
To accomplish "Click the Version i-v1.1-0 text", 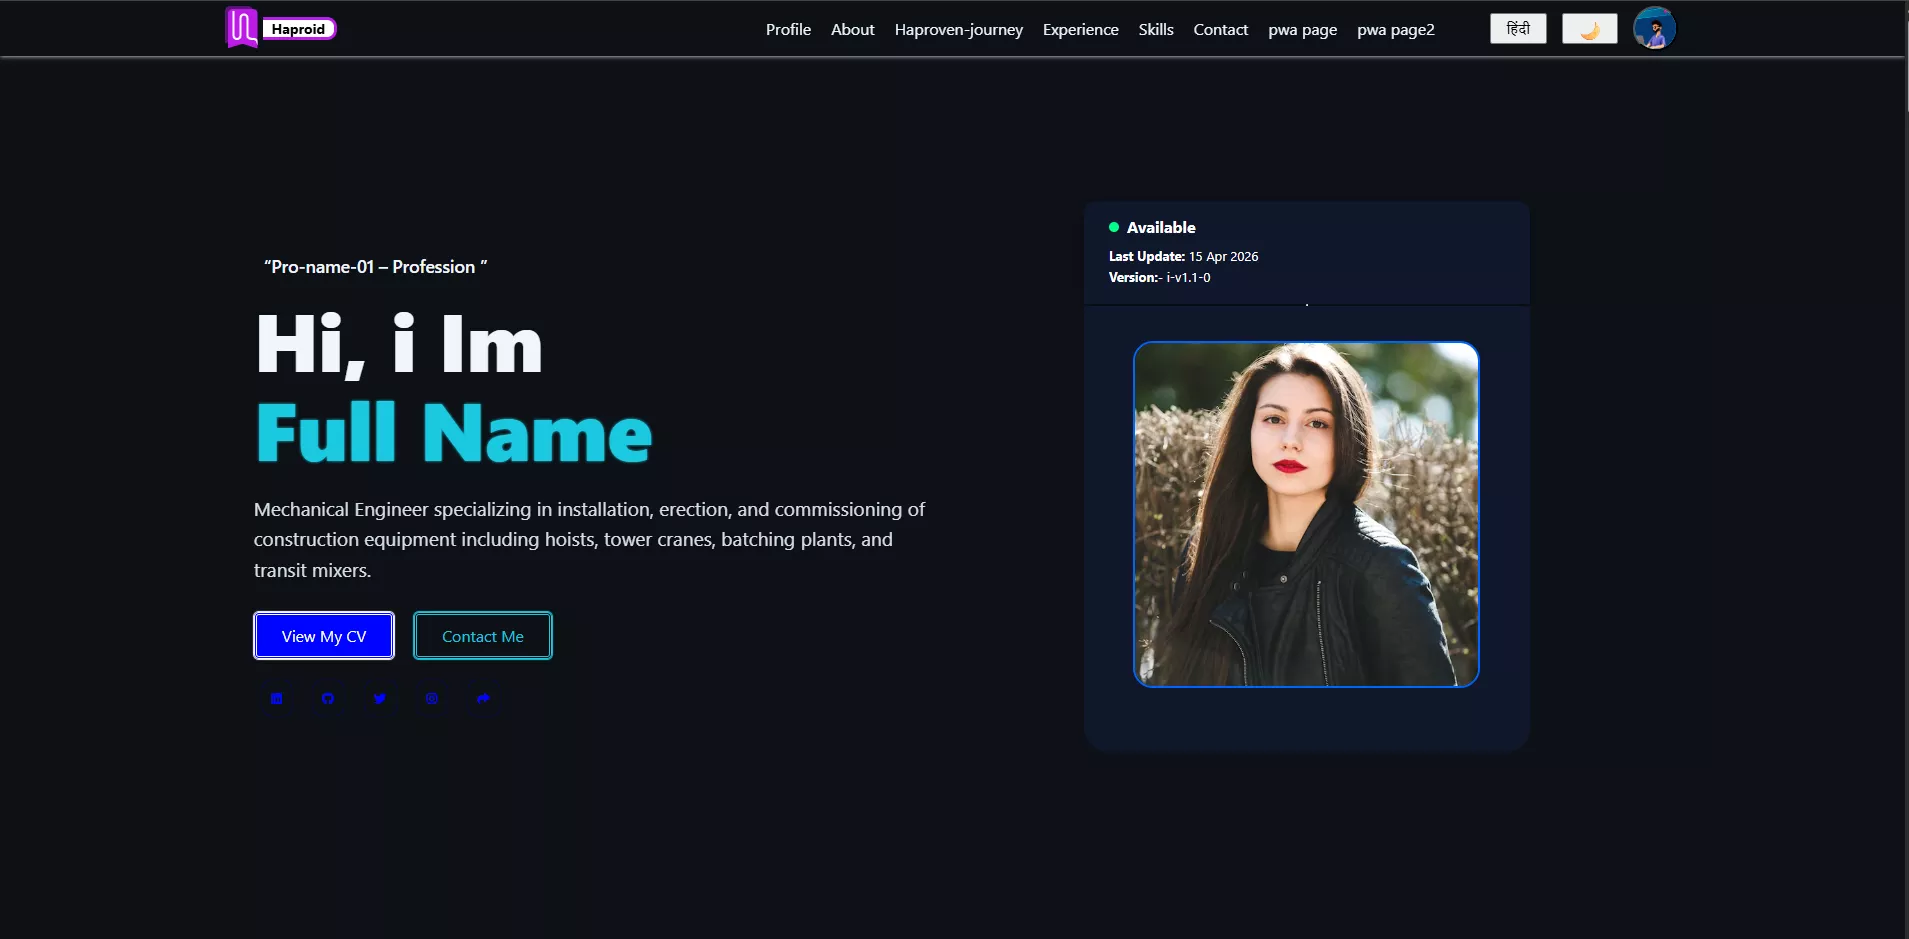I will tap(1159, 277).
